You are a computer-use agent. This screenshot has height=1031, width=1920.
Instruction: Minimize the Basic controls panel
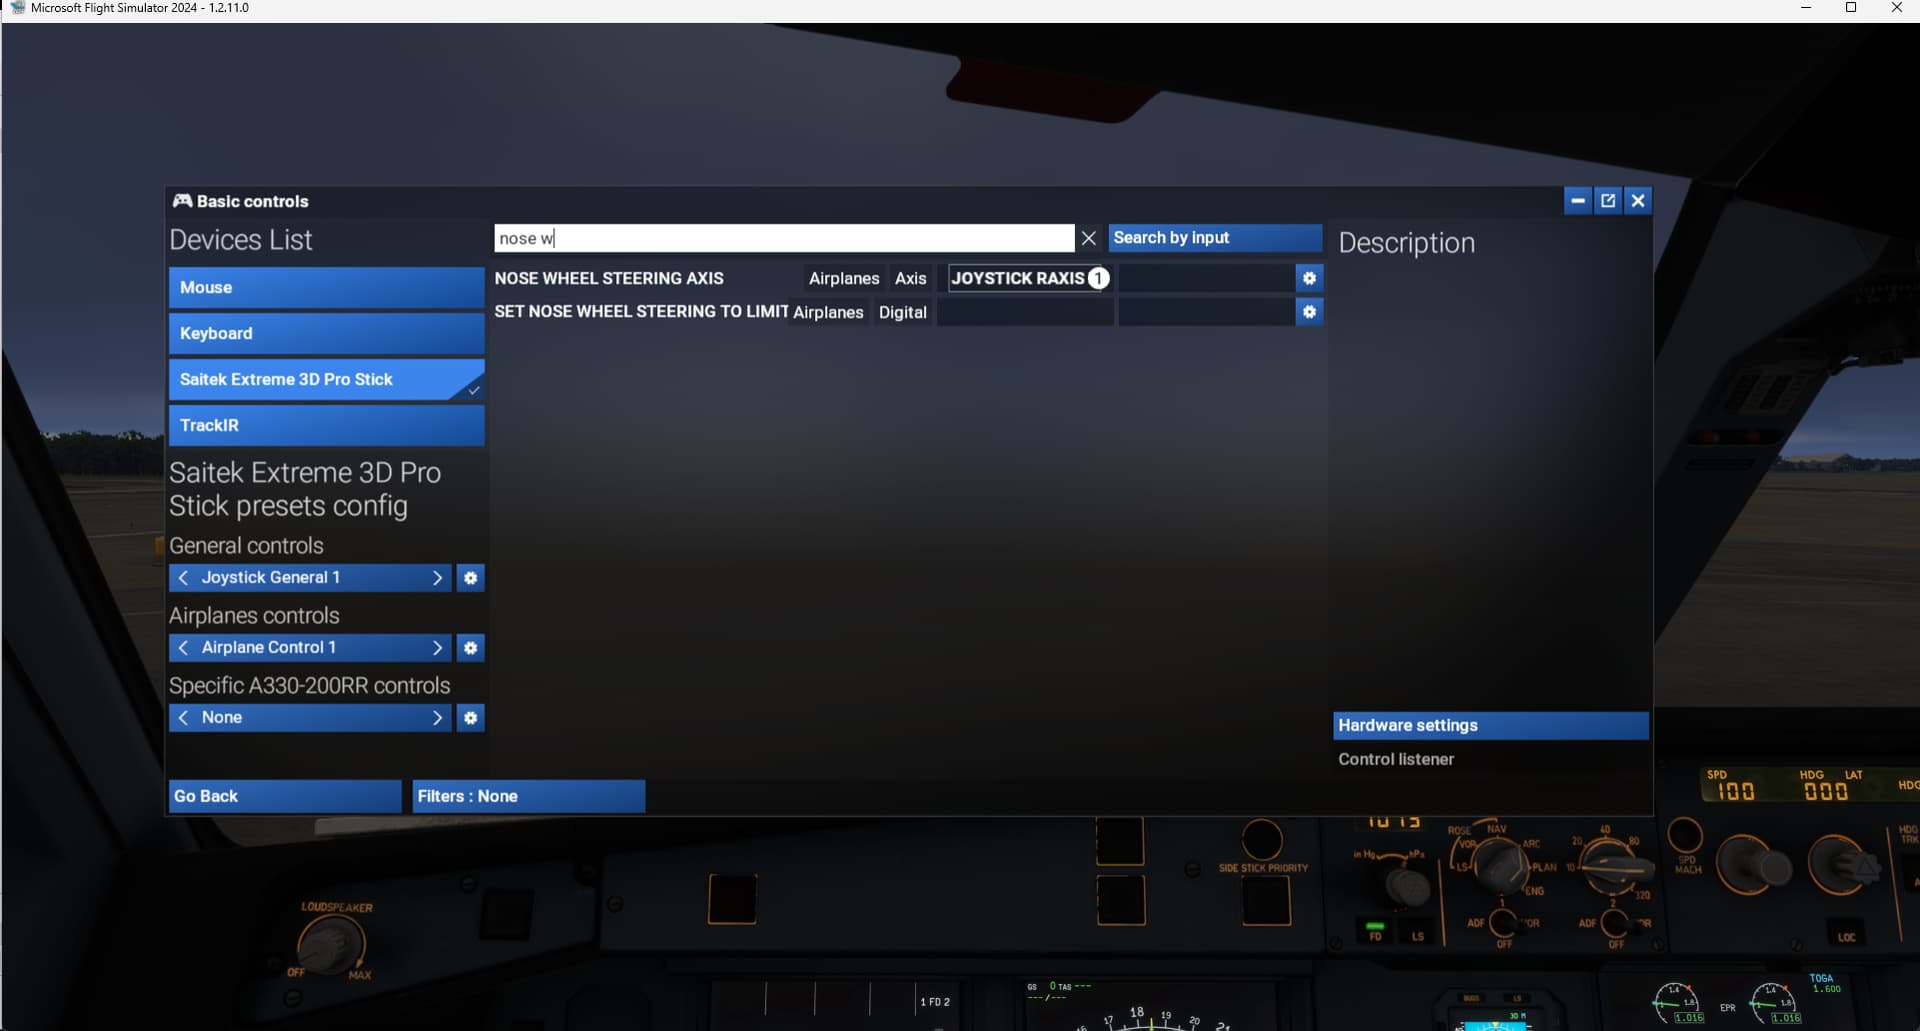(1578, 201)
